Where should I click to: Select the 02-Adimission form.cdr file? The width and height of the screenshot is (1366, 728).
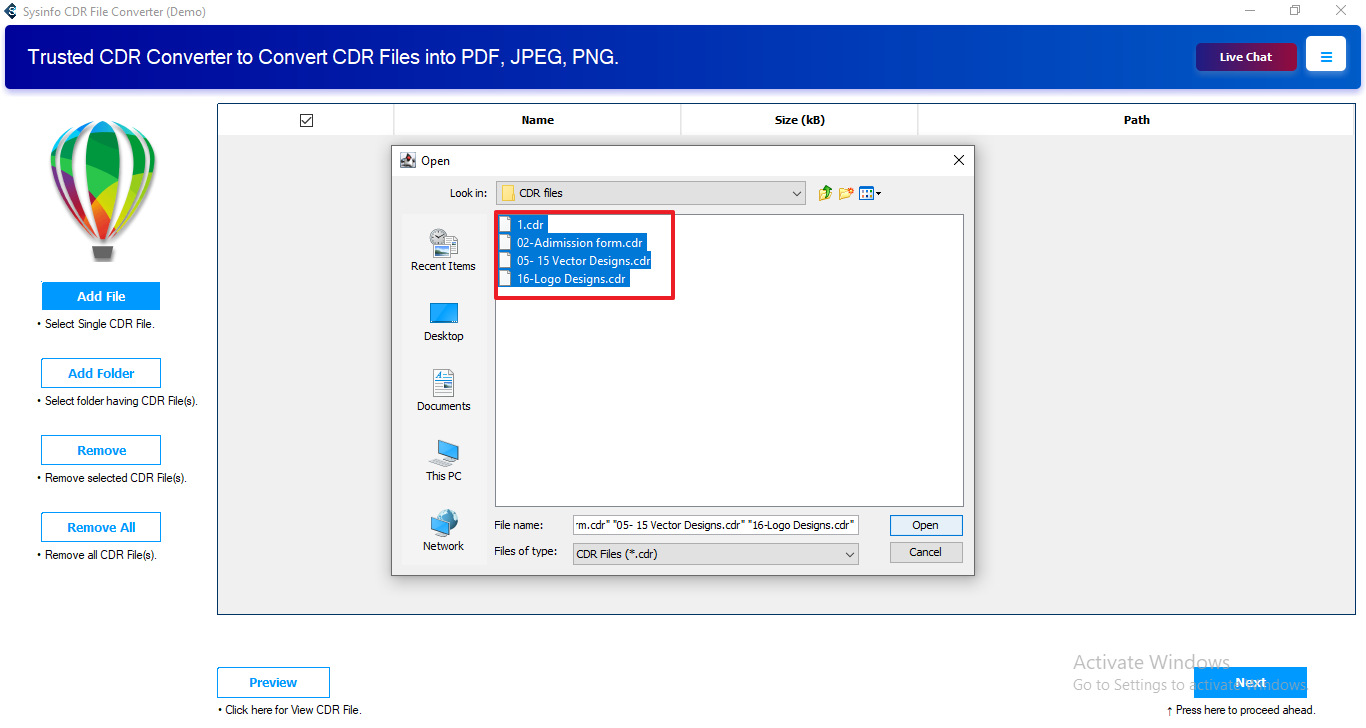(579, 243)
